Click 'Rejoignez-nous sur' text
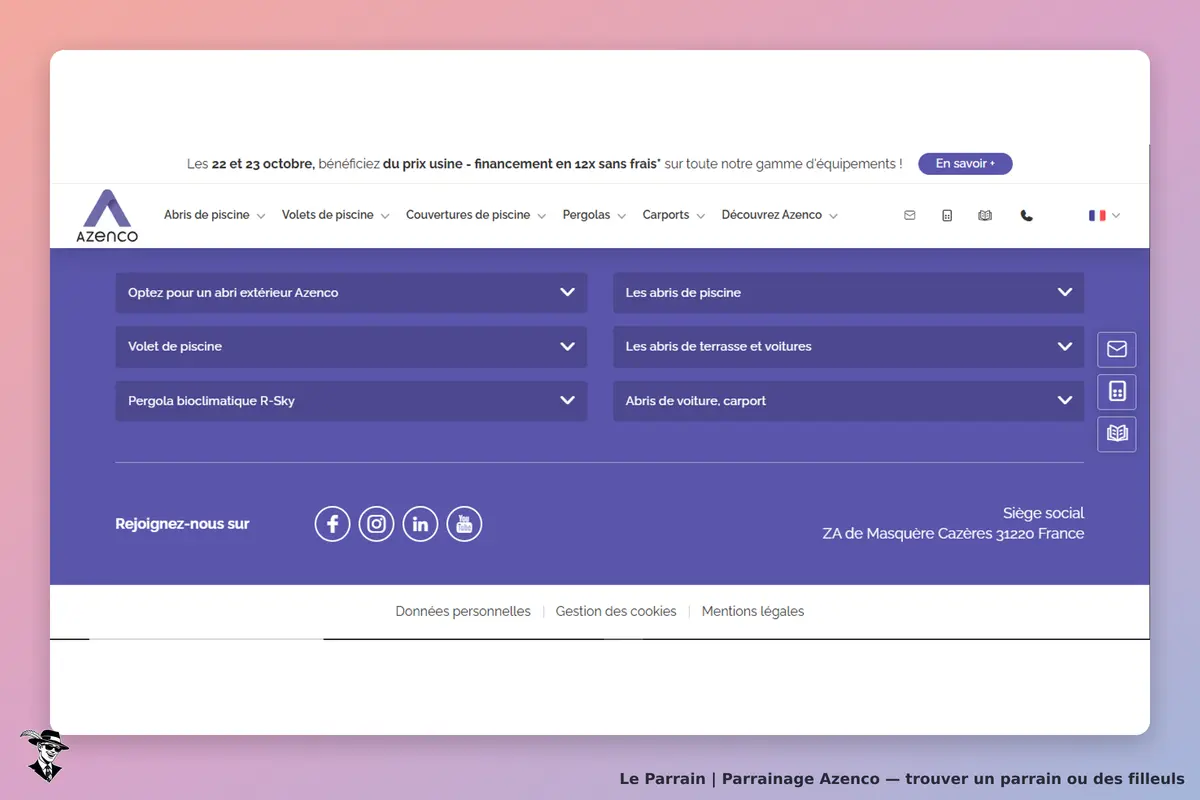This screenshot has height=800, width=1200. click(x=183, y=524)
